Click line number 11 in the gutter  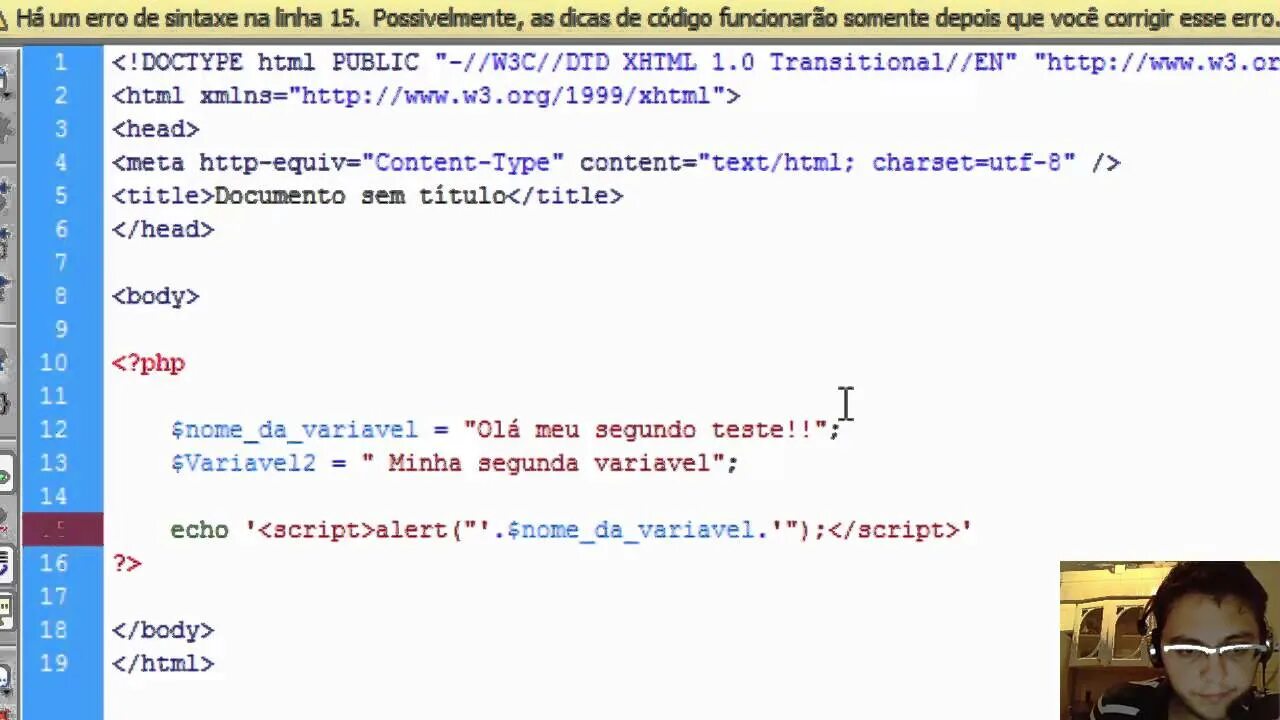[54, 396]
